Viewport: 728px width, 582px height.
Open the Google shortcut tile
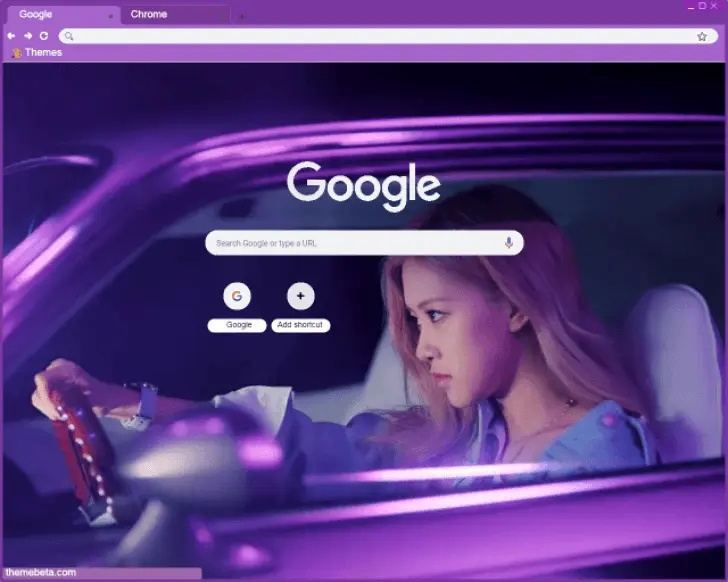pos(237,297)
